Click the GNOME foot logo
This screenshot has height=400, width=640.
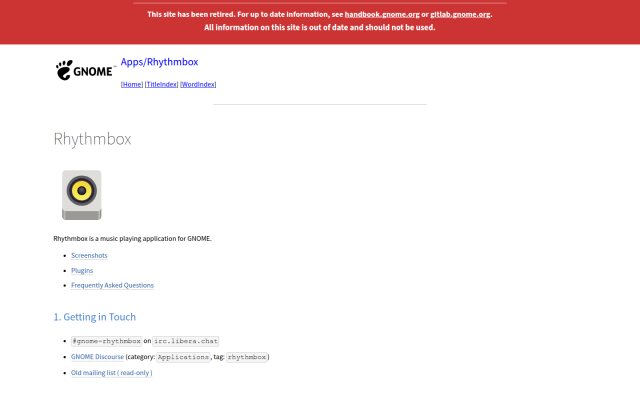click(84, 70)
